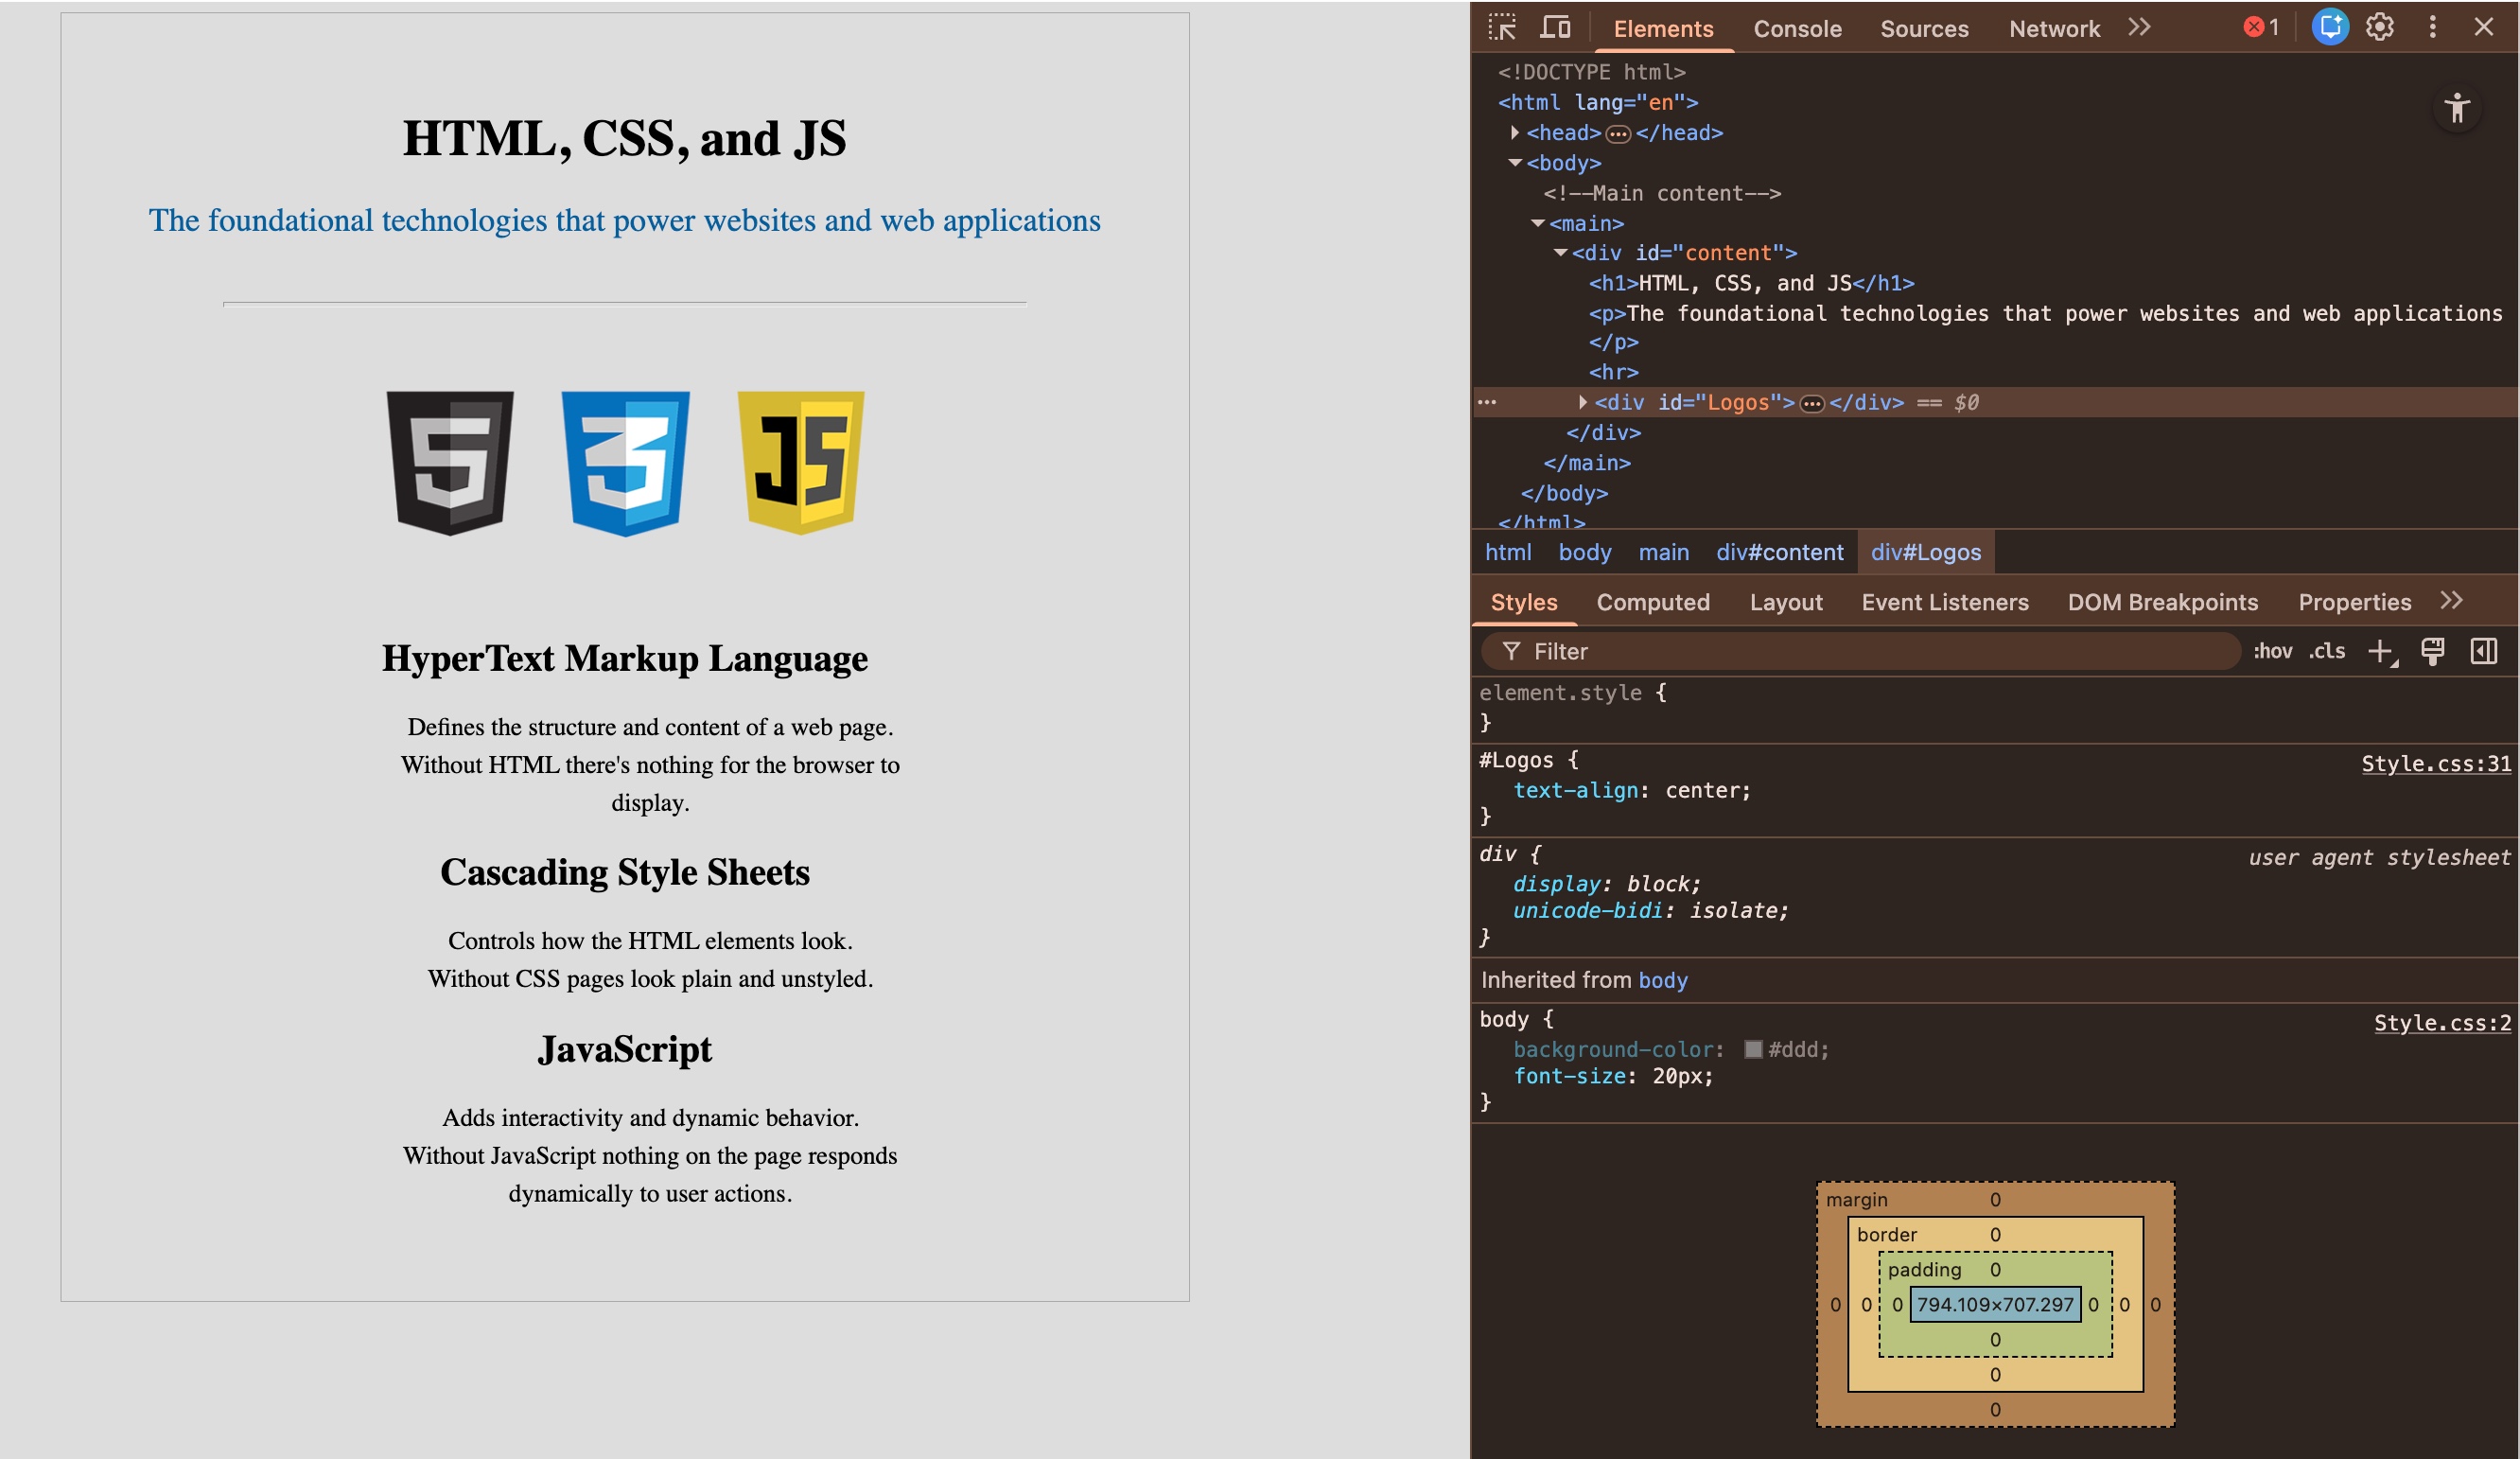The image size is (2520, 1459).
Task: Toggle the blue sync indicator icon
Action: pyautogui.click(x=2330, y=27)
